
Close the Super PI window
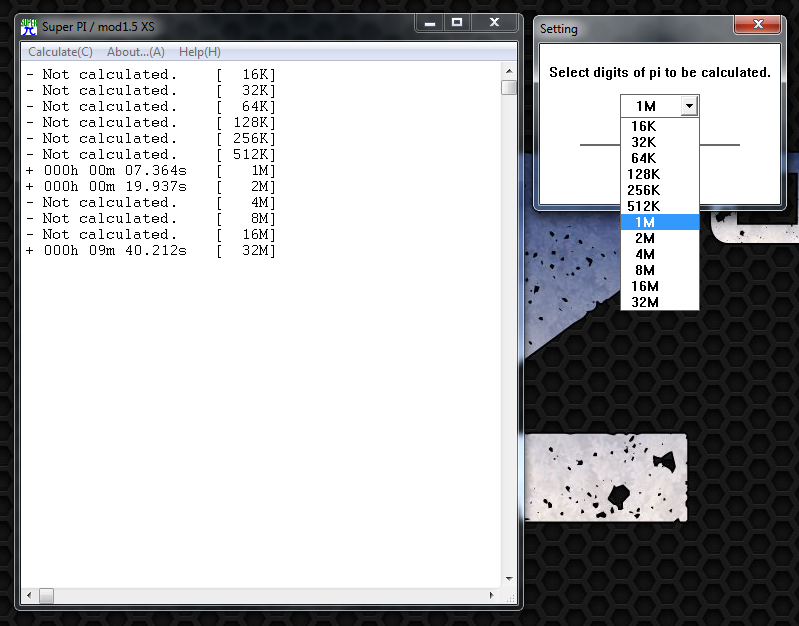pos(494,23)
